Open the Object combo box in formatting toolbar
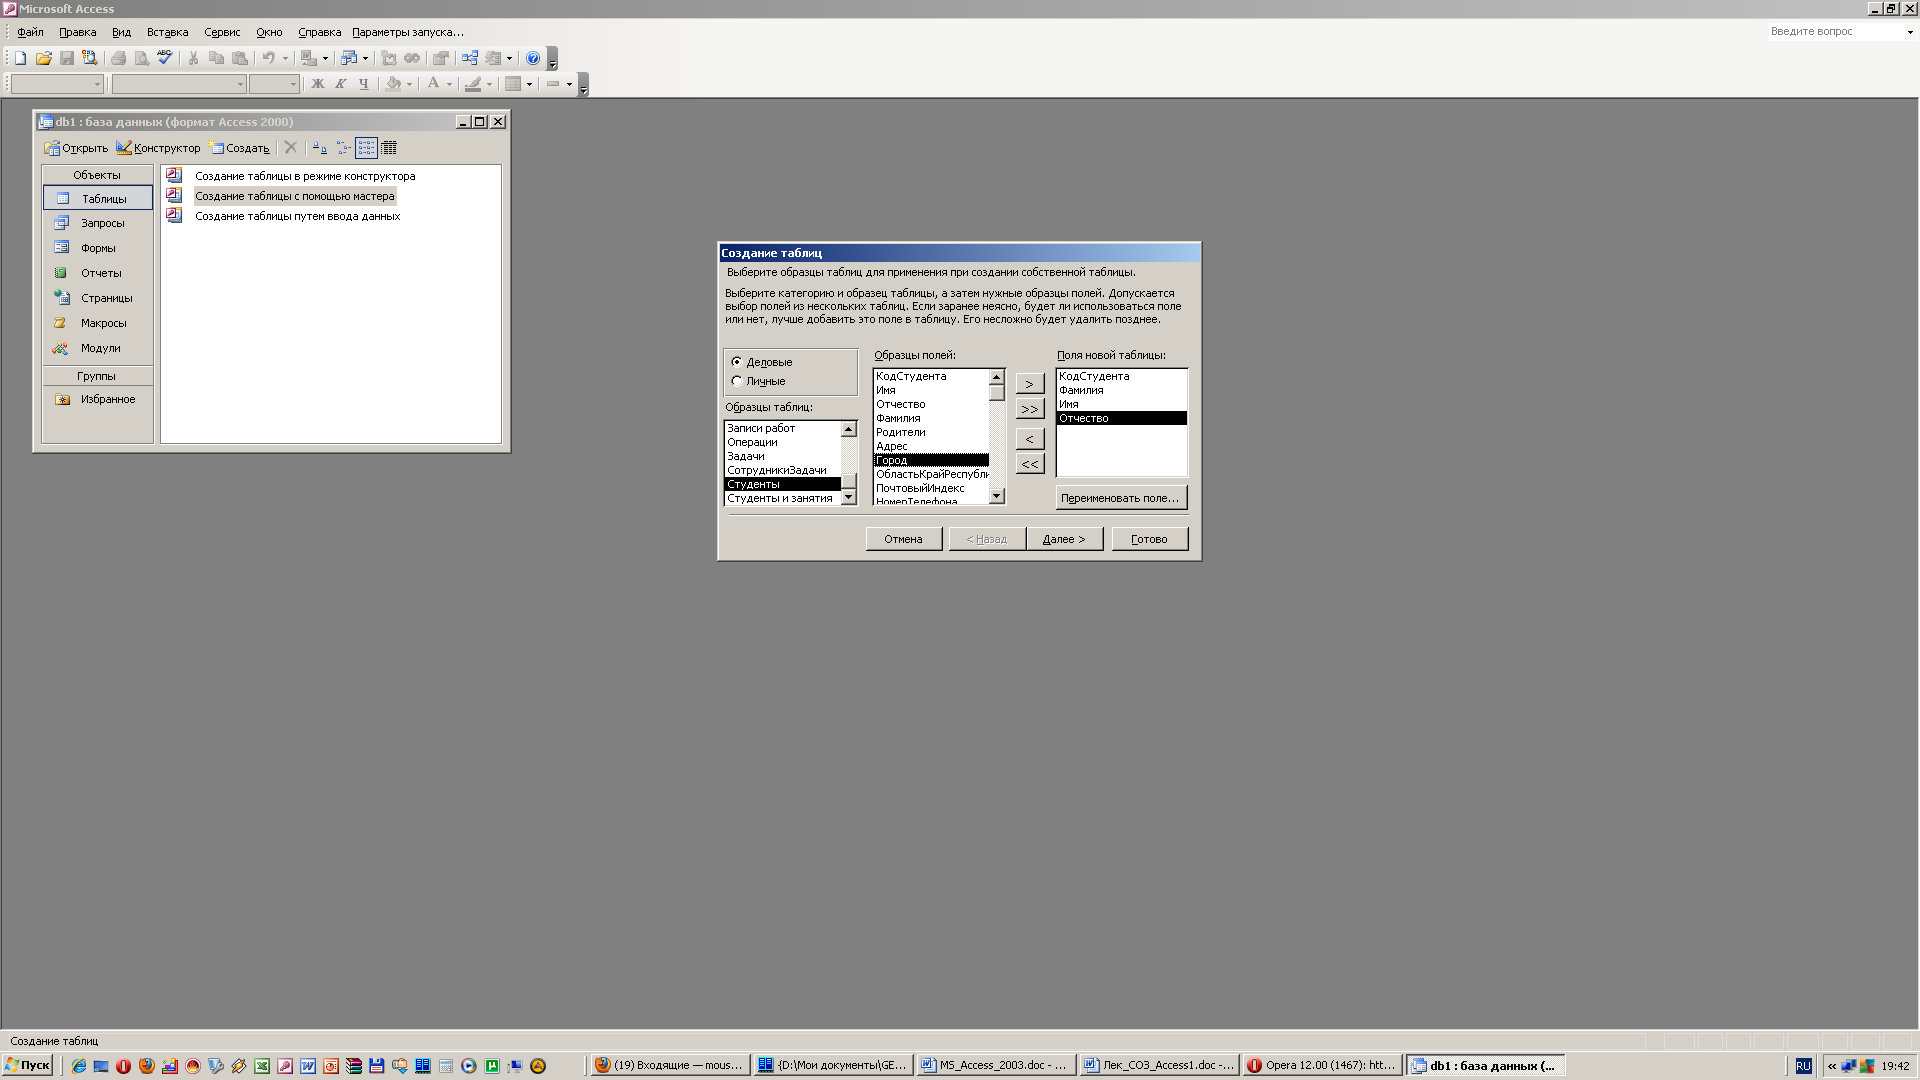 click(x=57, y=84)
